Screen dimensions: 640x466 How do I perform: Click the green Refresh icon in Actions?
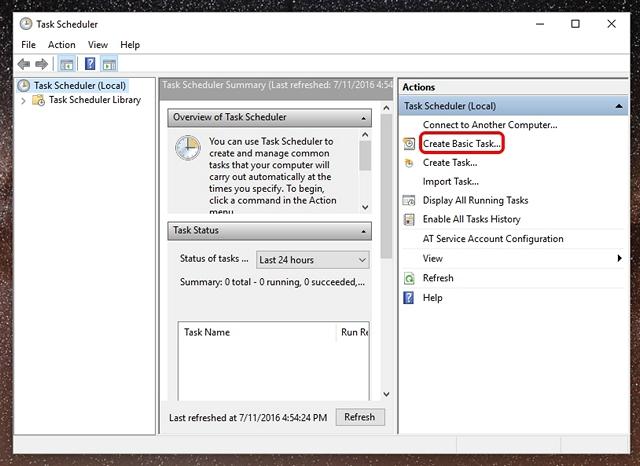409,278
